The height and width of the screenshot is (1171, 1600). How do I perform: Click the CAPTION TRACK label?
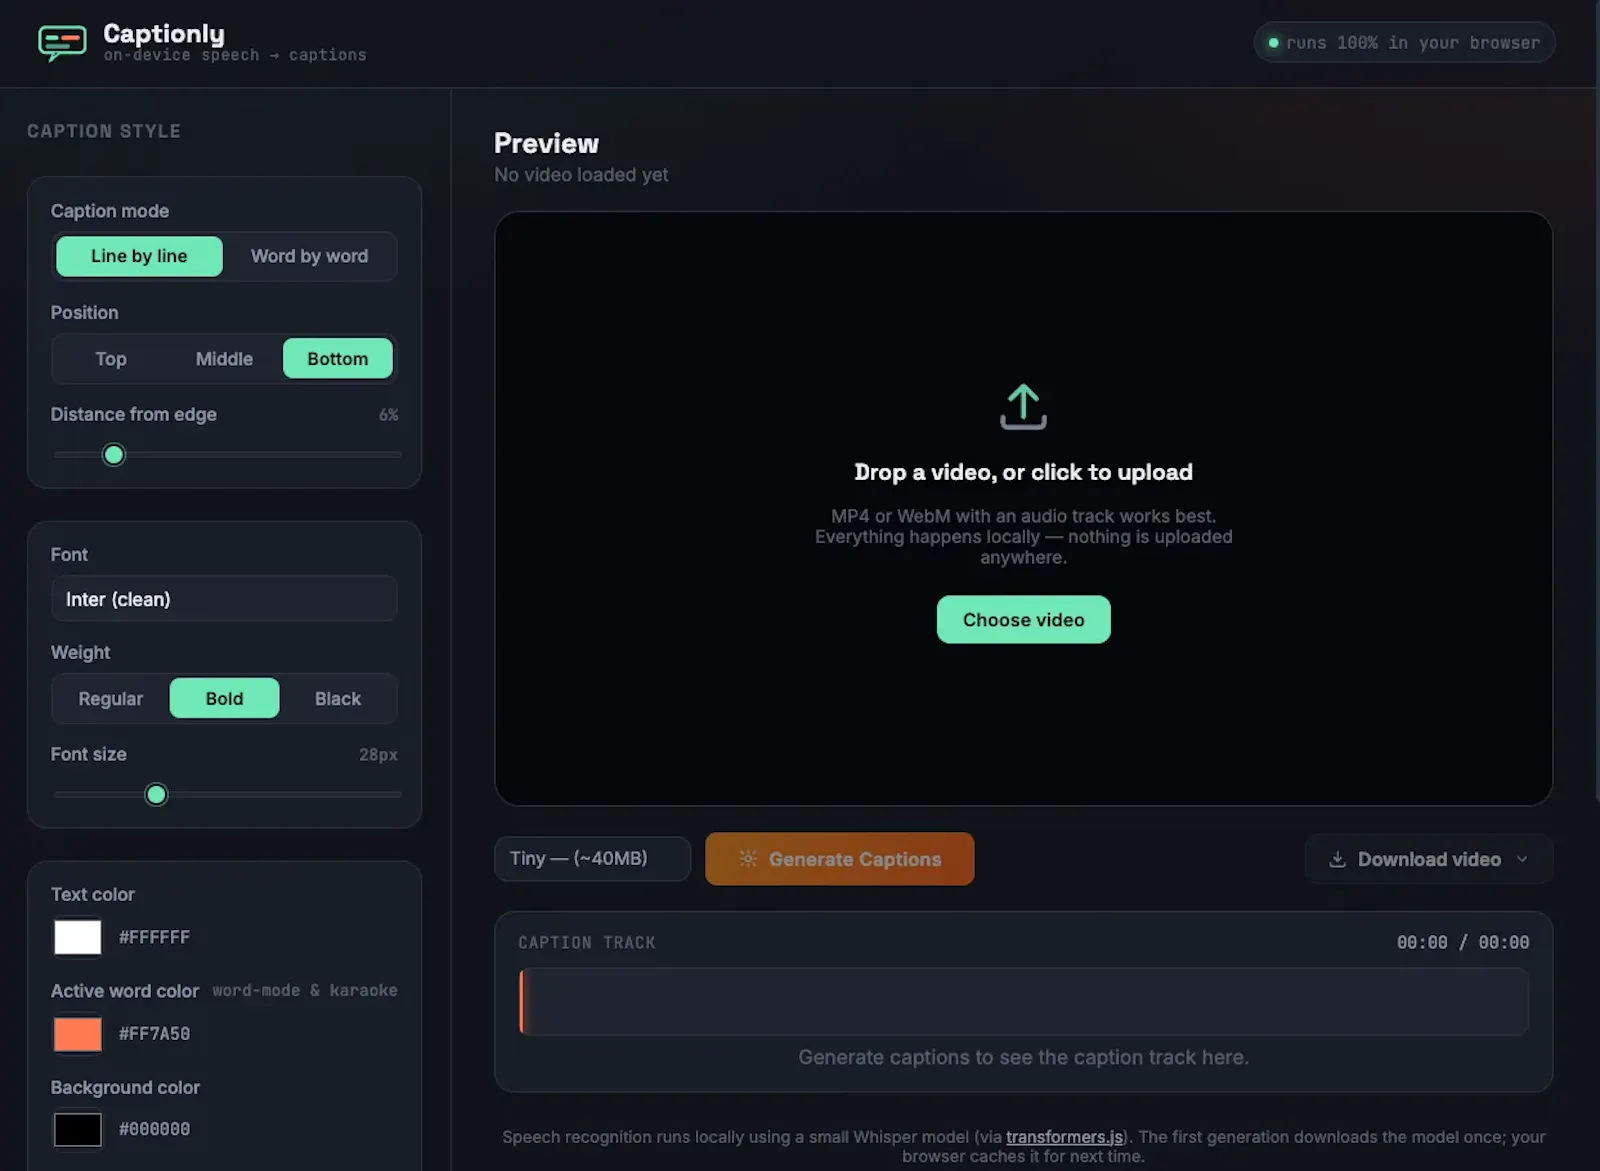(x=587, y=942)
